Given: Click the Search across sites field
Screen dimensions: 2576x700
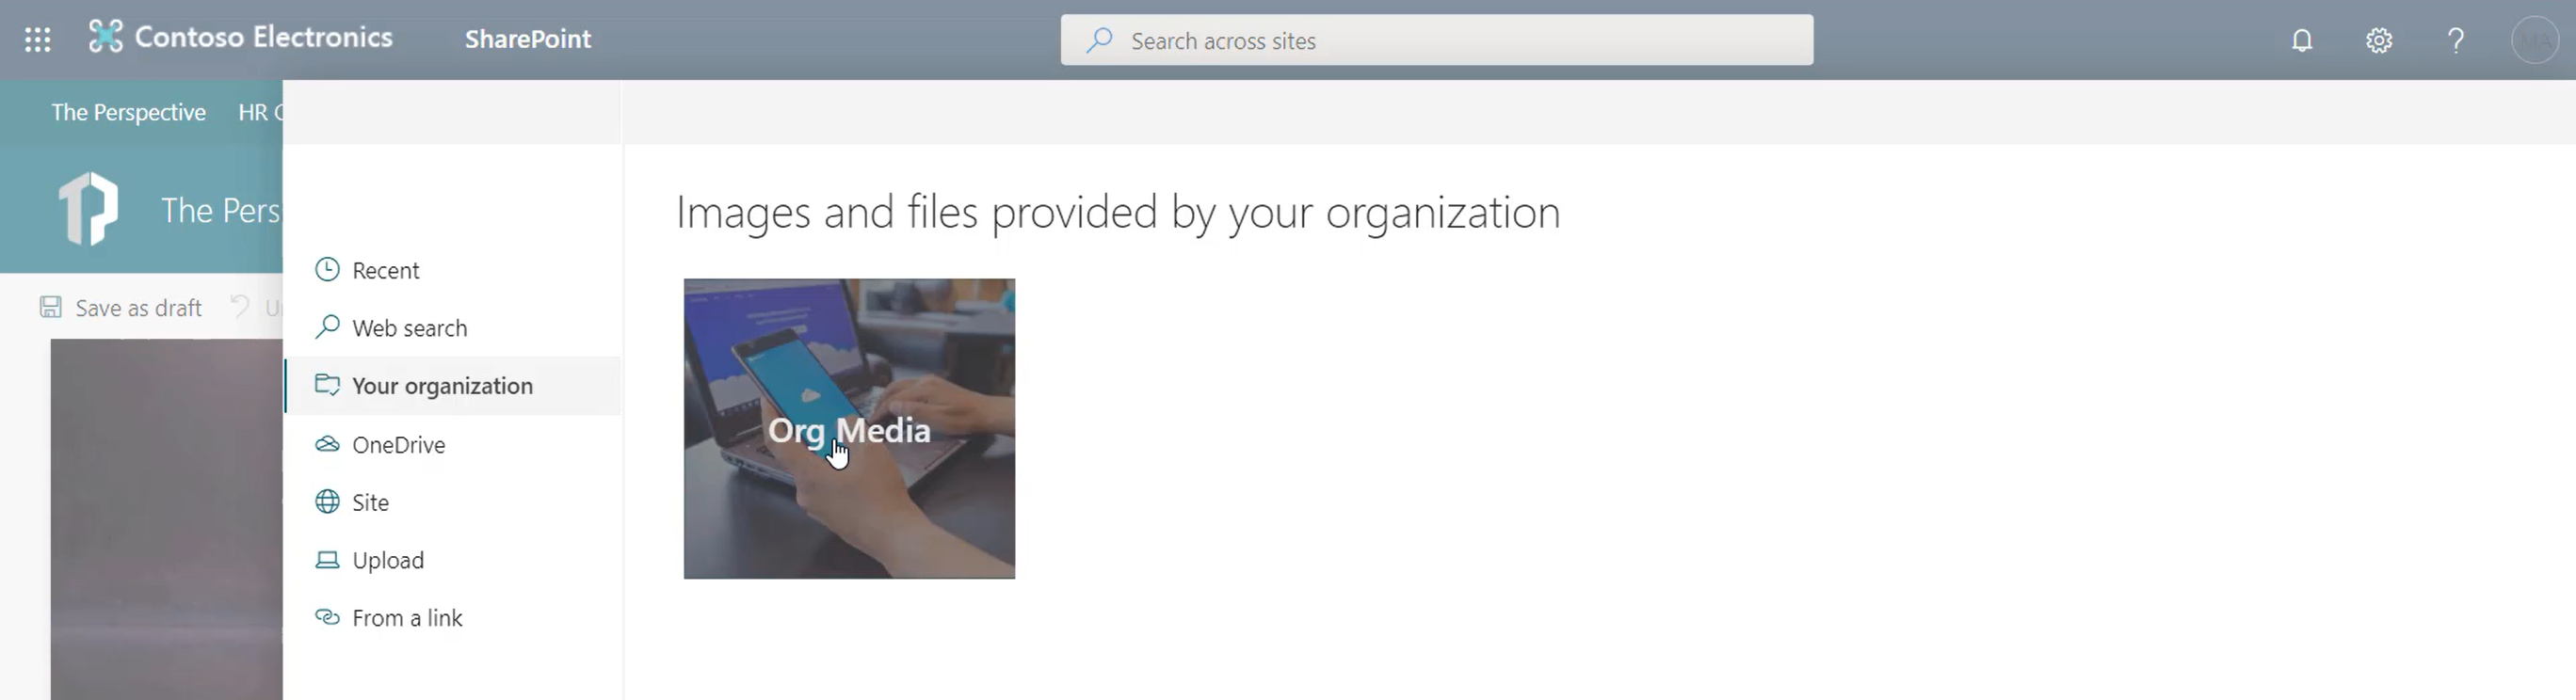Looking at the screenshot, I should (x=1437, y=40).
